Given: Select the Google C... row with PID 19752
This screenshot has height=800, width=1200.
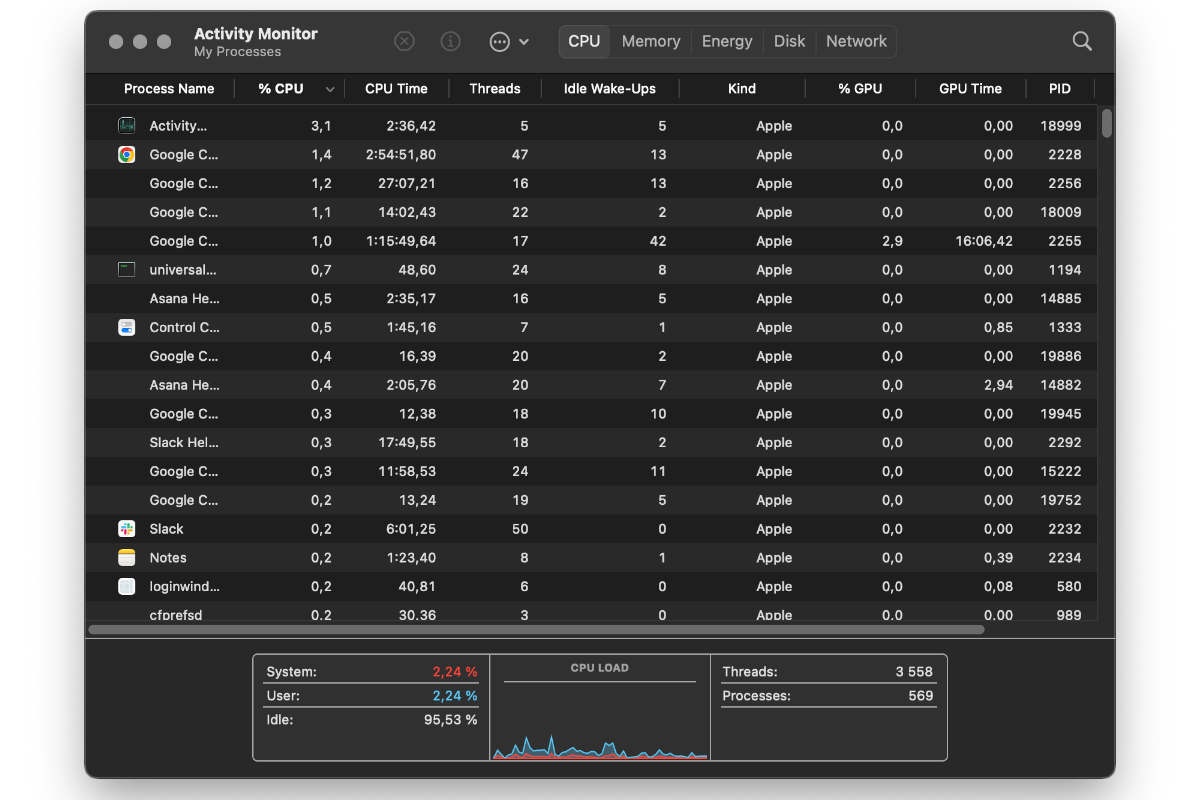Looking at the screenshot, I should click(591, 500).
